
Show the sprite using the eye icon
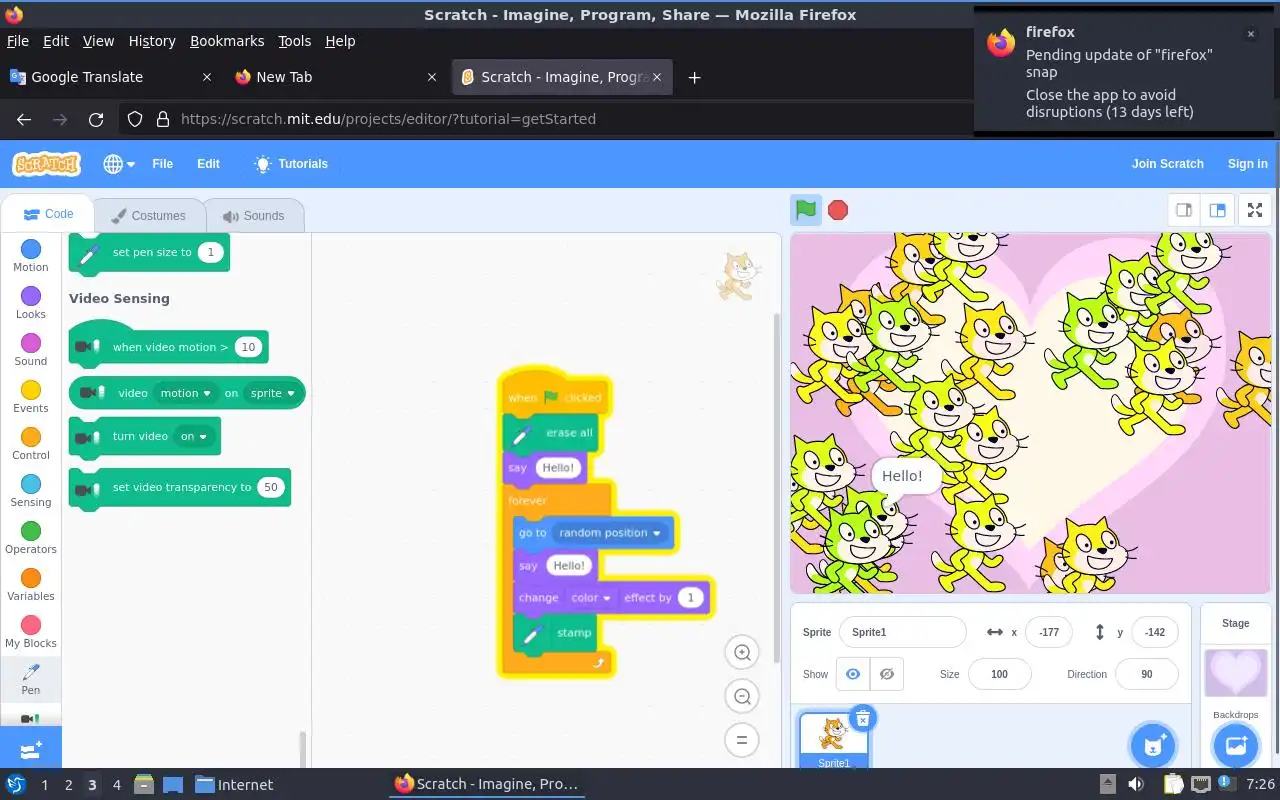[x=852, y=674]
